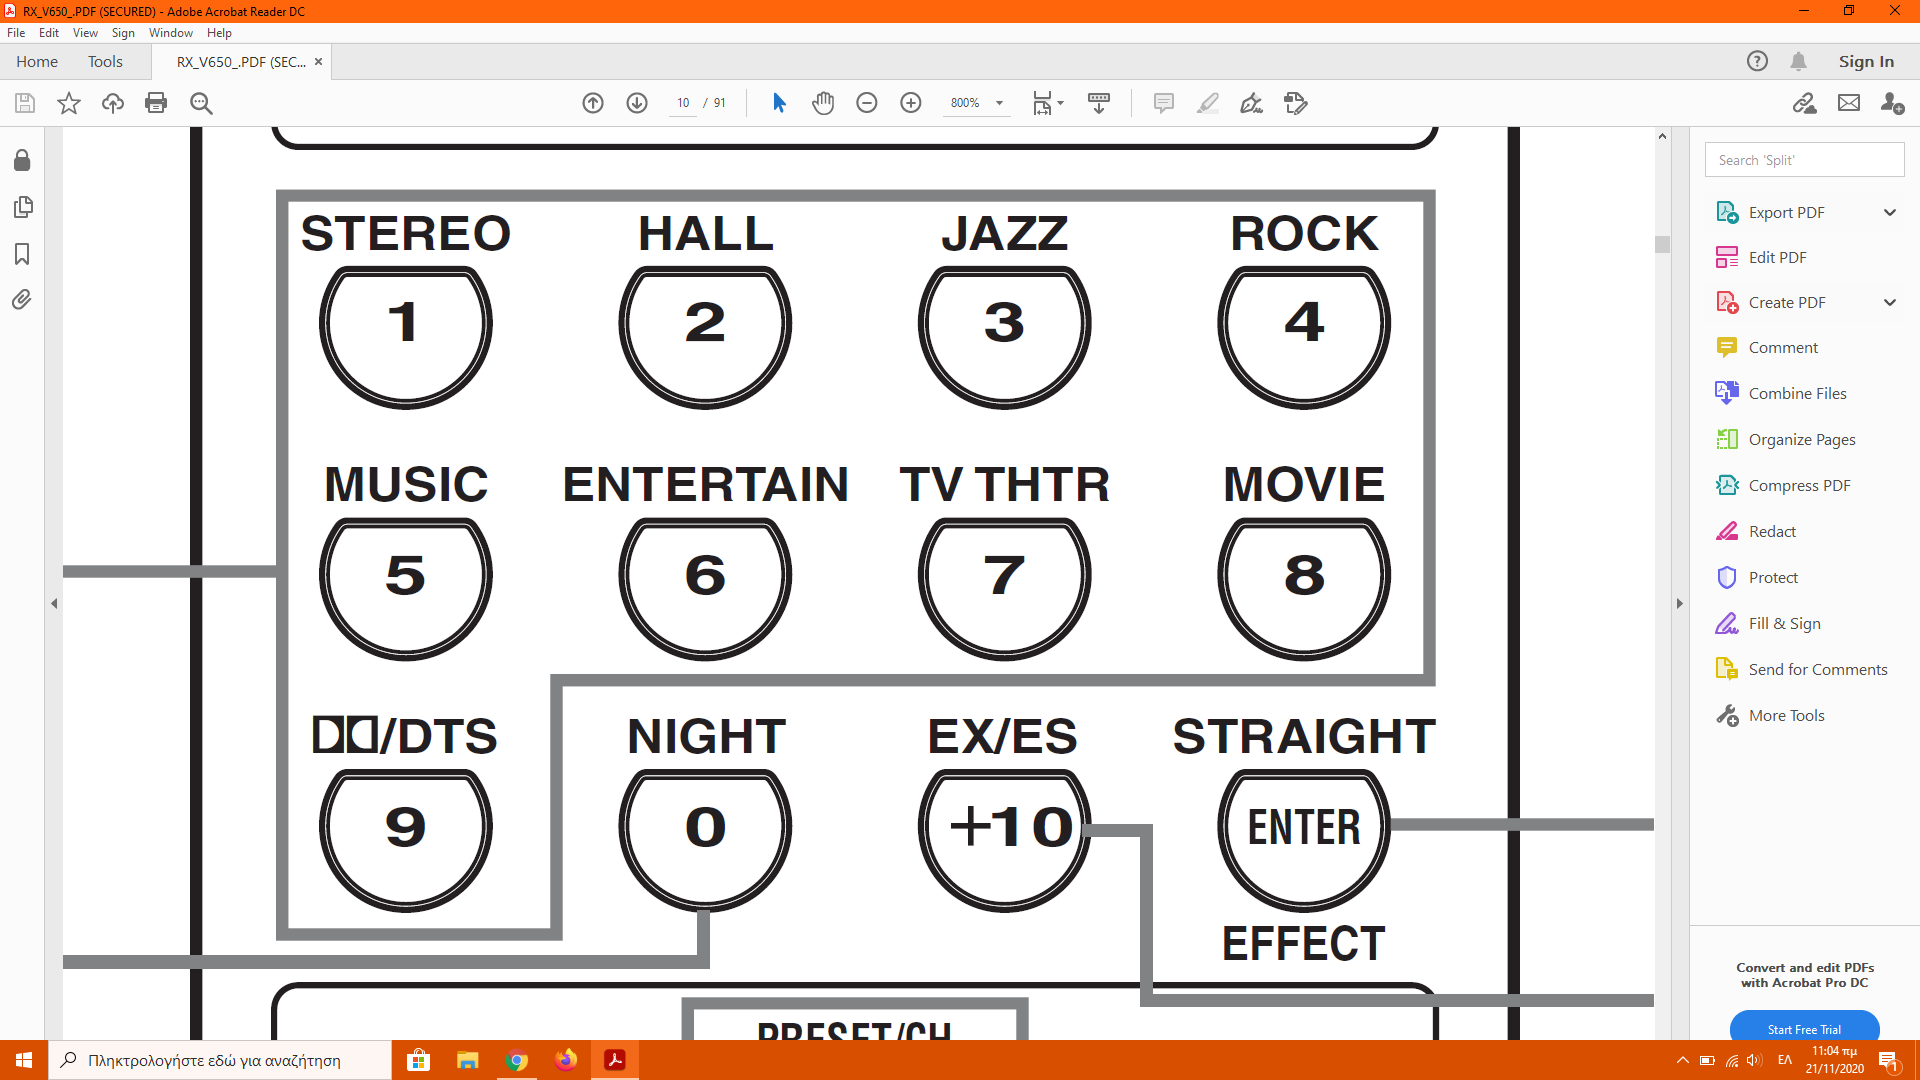Open the Highlight text tool

click(x=1208, y=103)
